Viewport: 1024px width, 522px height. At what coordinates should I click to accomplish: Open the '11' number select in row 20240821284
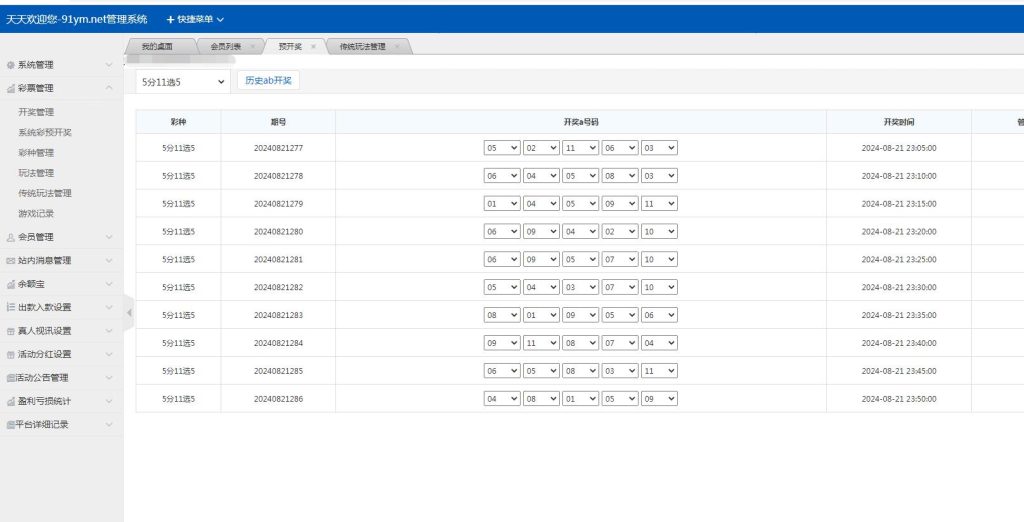point(541,343)
